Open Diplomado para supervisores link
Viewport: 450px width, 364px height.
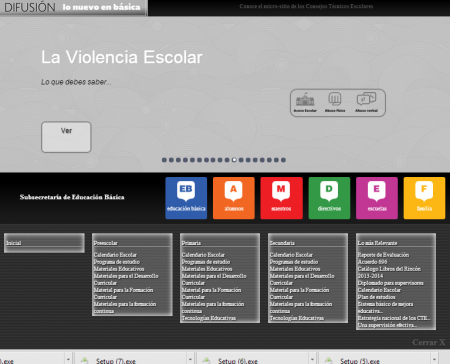(x=390, y=283)
